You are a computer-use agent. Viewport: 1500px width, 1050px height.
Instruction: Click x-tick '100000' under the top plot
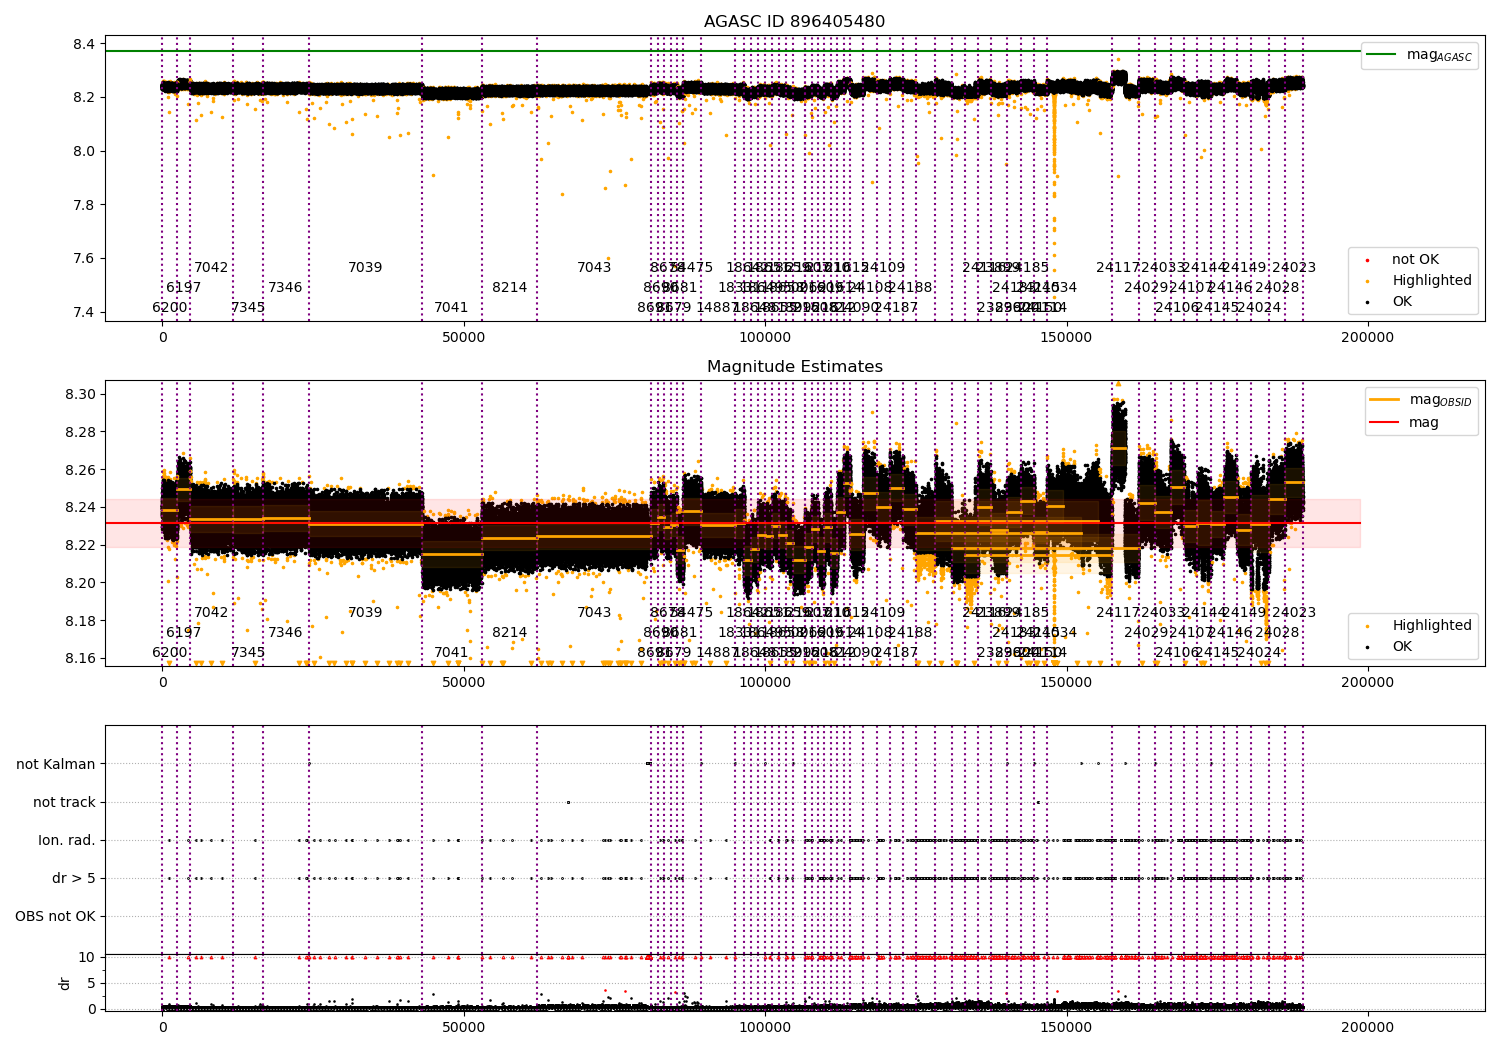(765, 338)
